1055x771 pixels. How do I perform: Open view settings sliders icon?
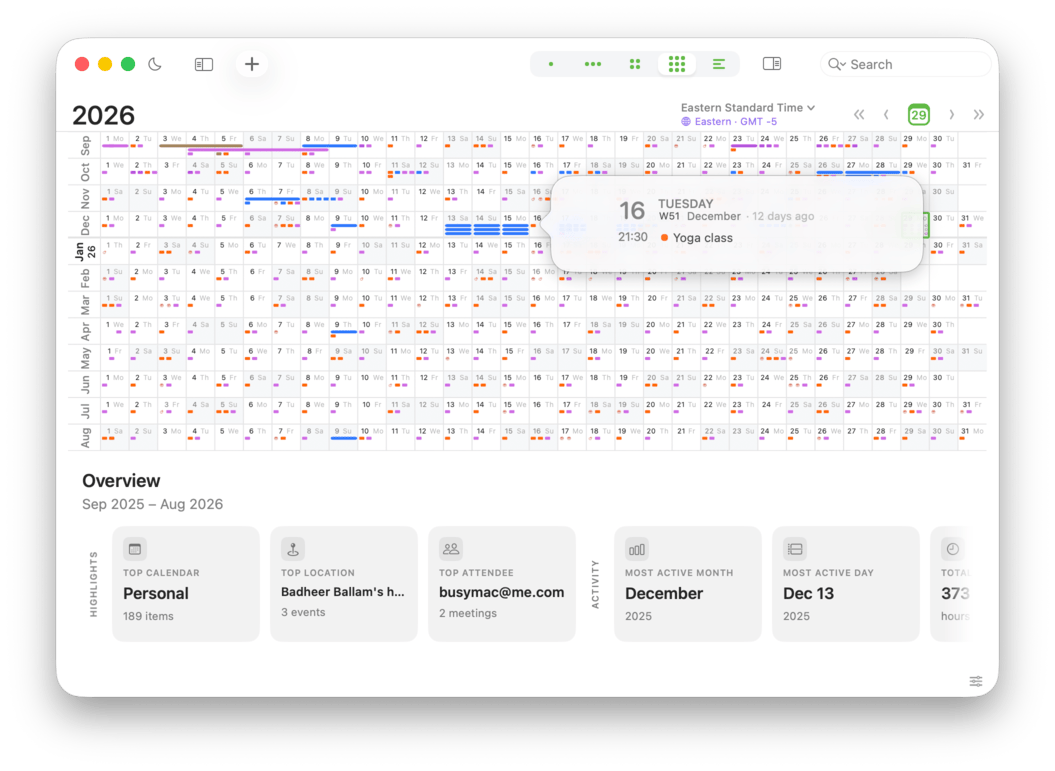975,681
